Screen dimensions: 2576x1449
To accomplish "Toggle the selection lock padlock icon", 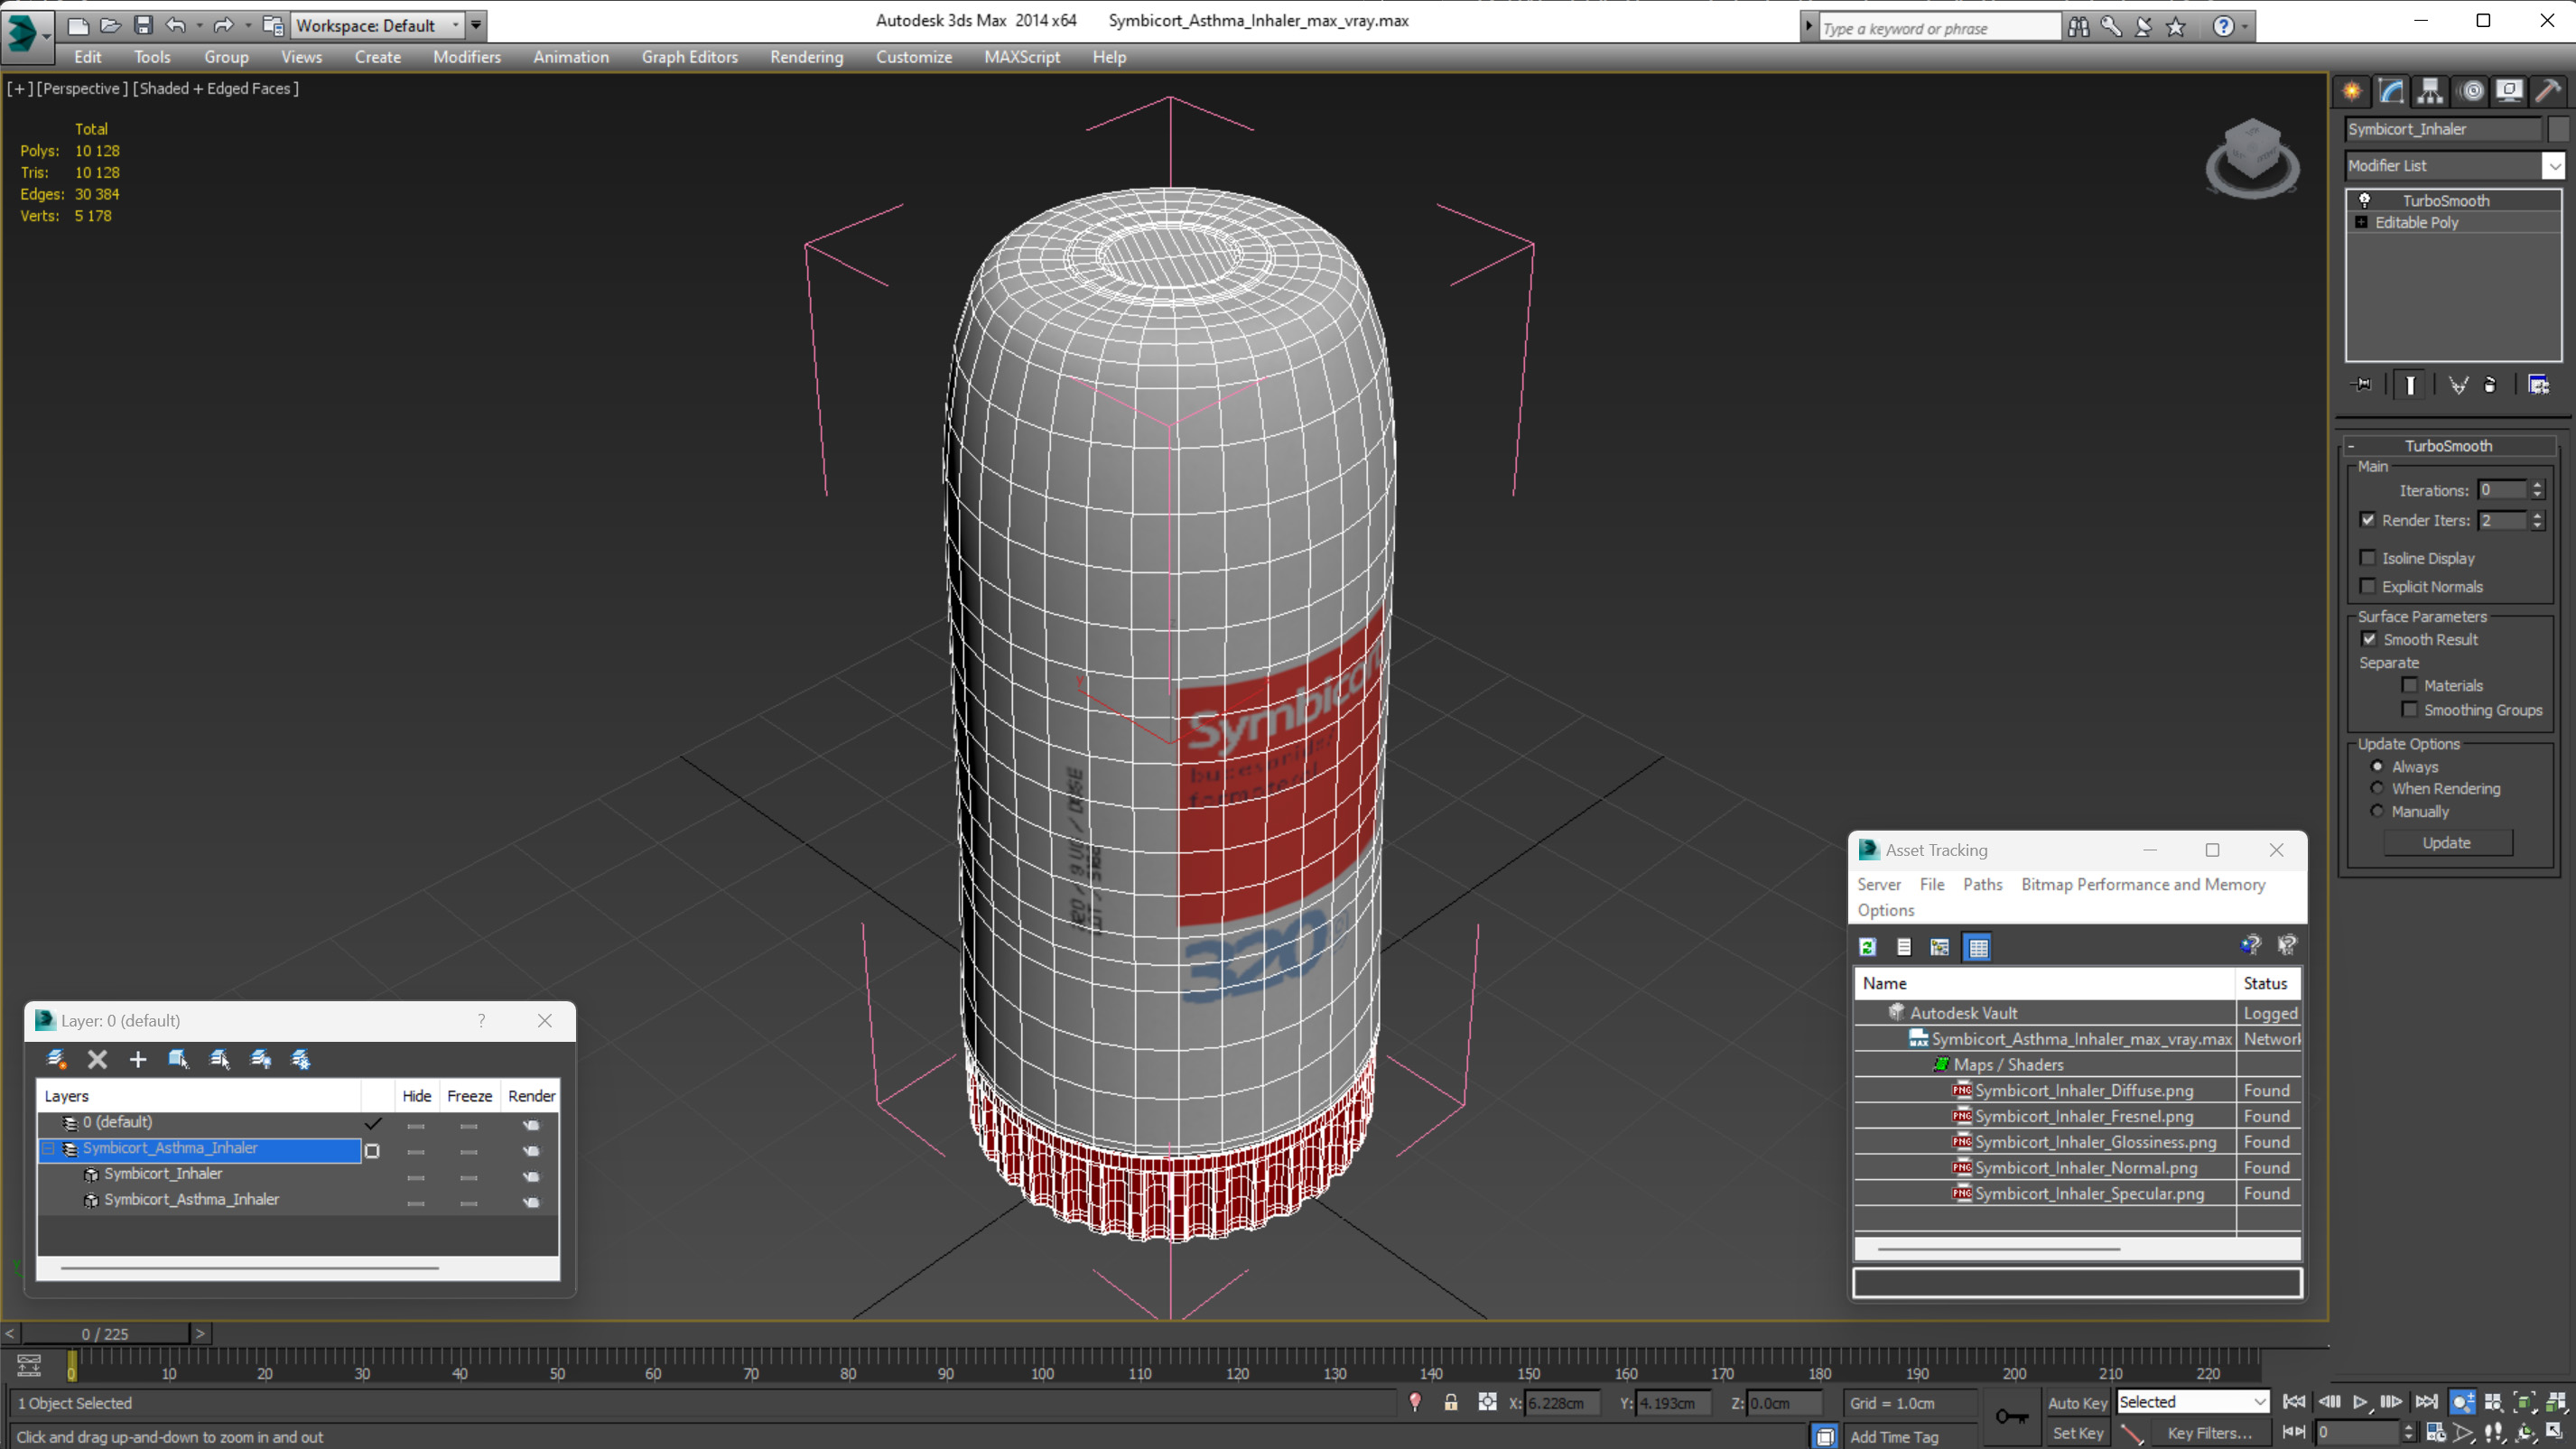I will 1450,1402.
